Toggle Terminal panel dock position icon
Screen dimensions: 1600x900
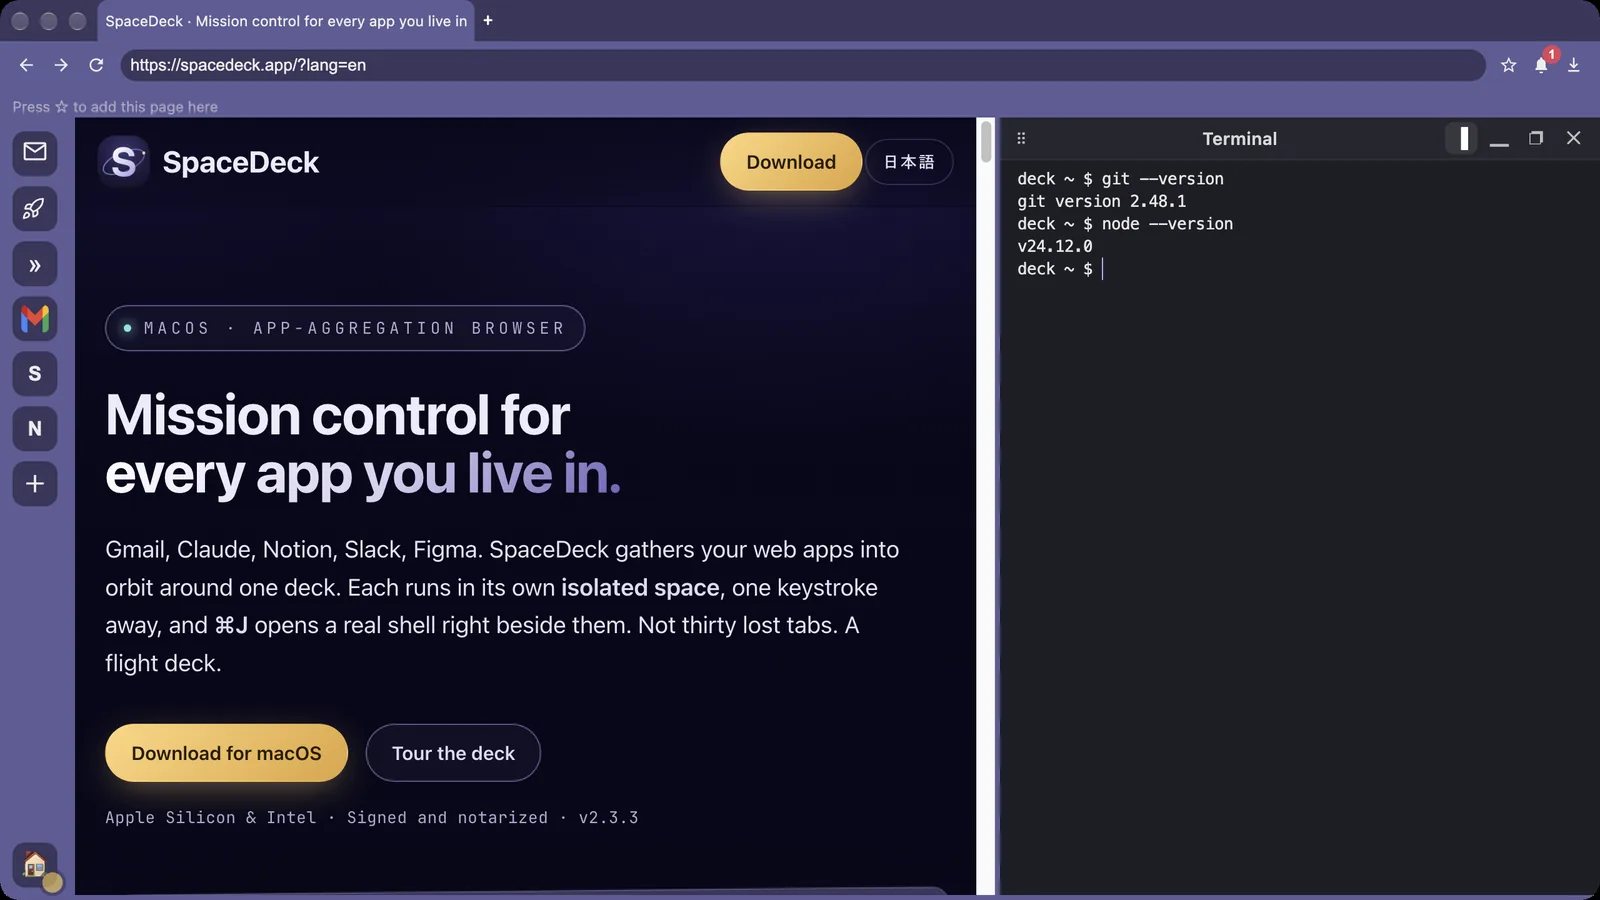pyautogui.click(x=1463, y=139)
